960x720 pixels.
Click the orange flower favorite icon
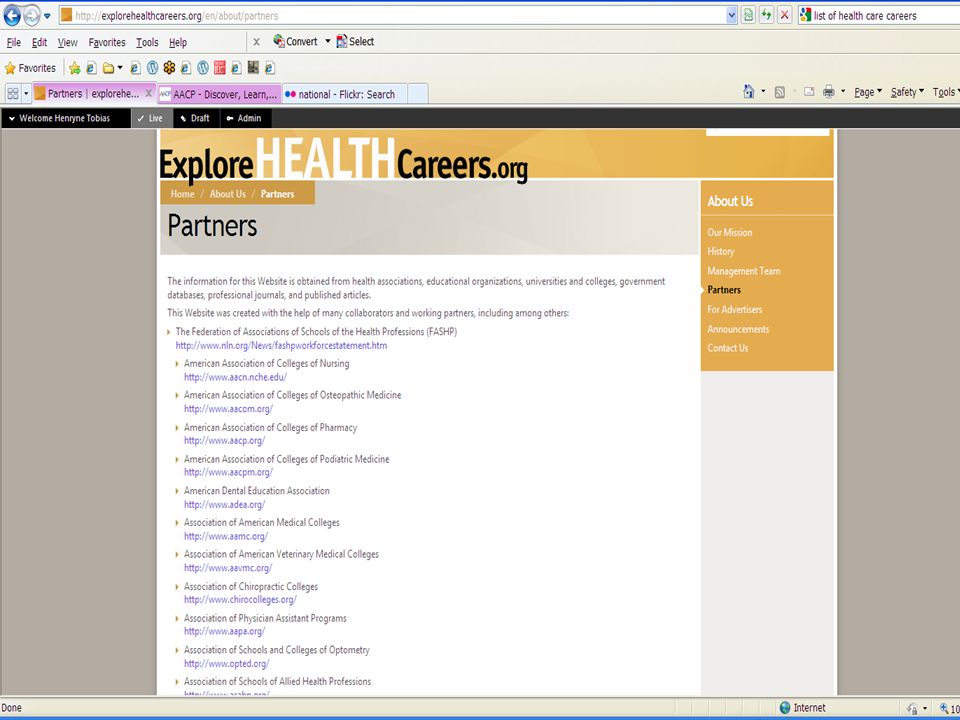tap(169, 68)
